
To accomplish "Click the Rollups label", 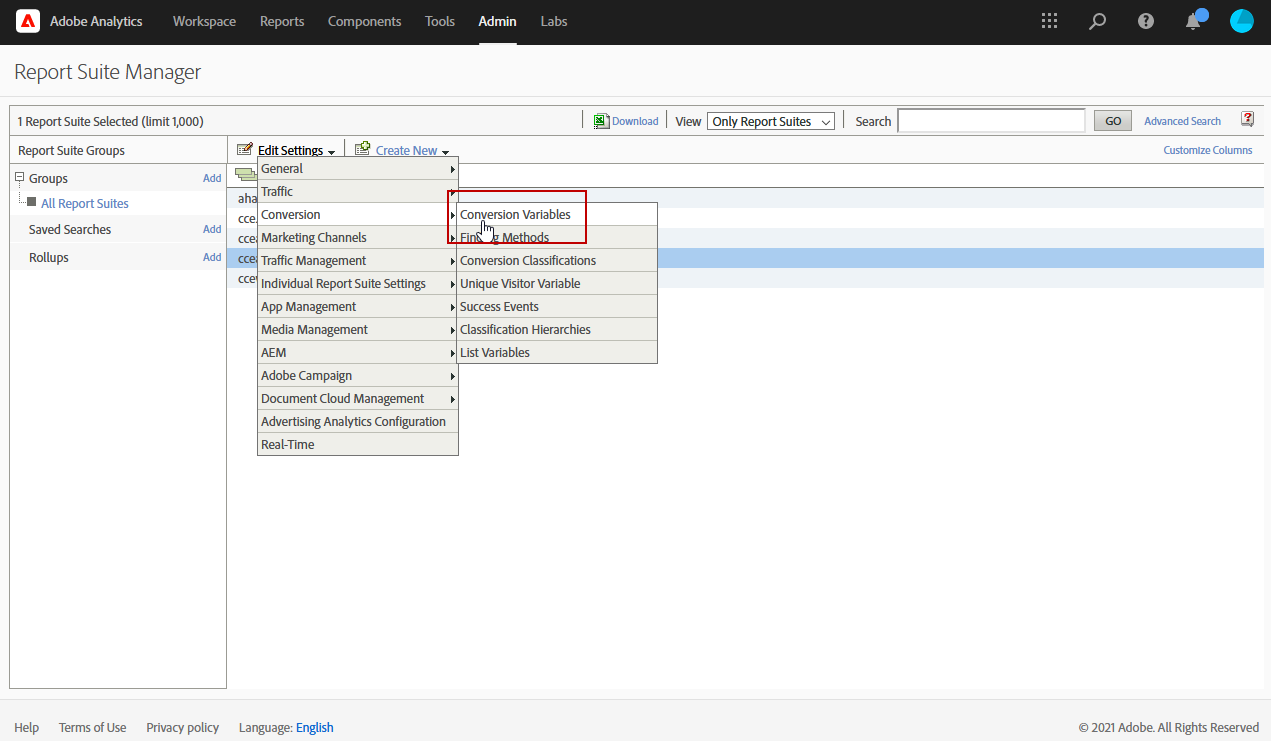I will (x=49, y=257).
